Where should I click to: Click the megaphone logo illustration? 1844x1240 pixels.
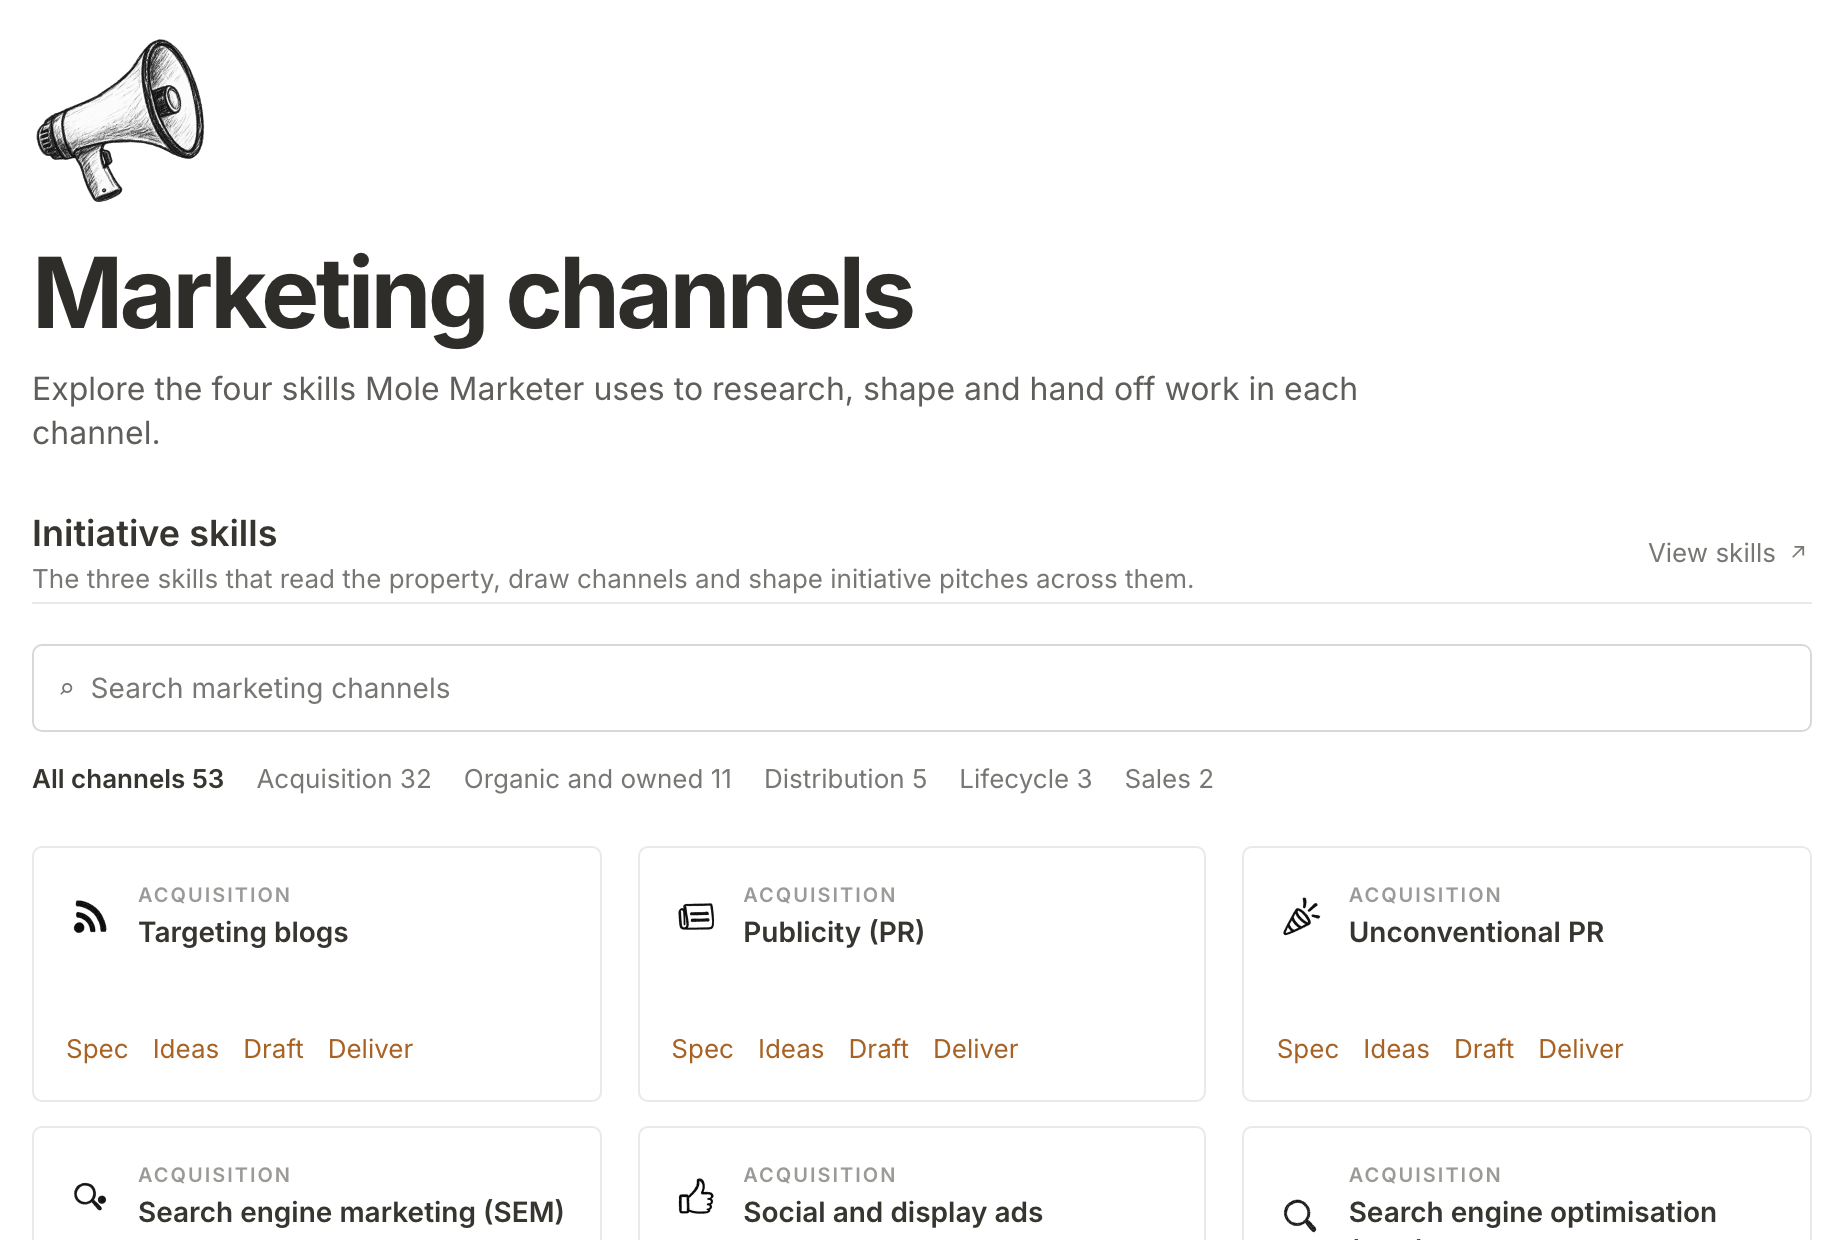[x=120, y=120]
